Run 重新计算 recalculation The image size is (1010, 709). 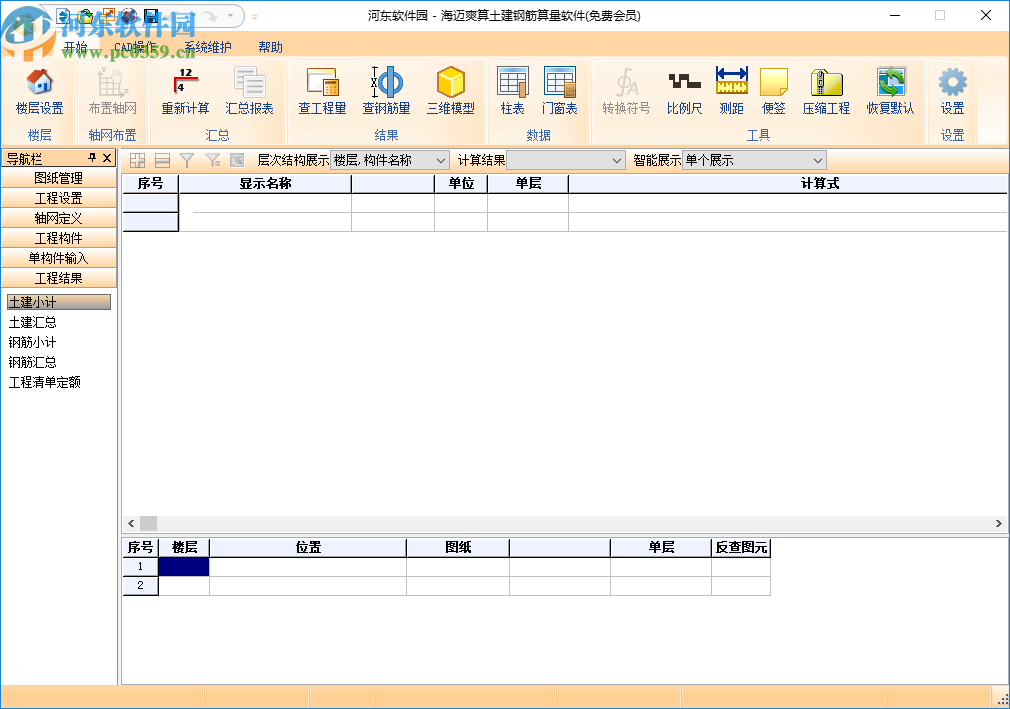186,92
